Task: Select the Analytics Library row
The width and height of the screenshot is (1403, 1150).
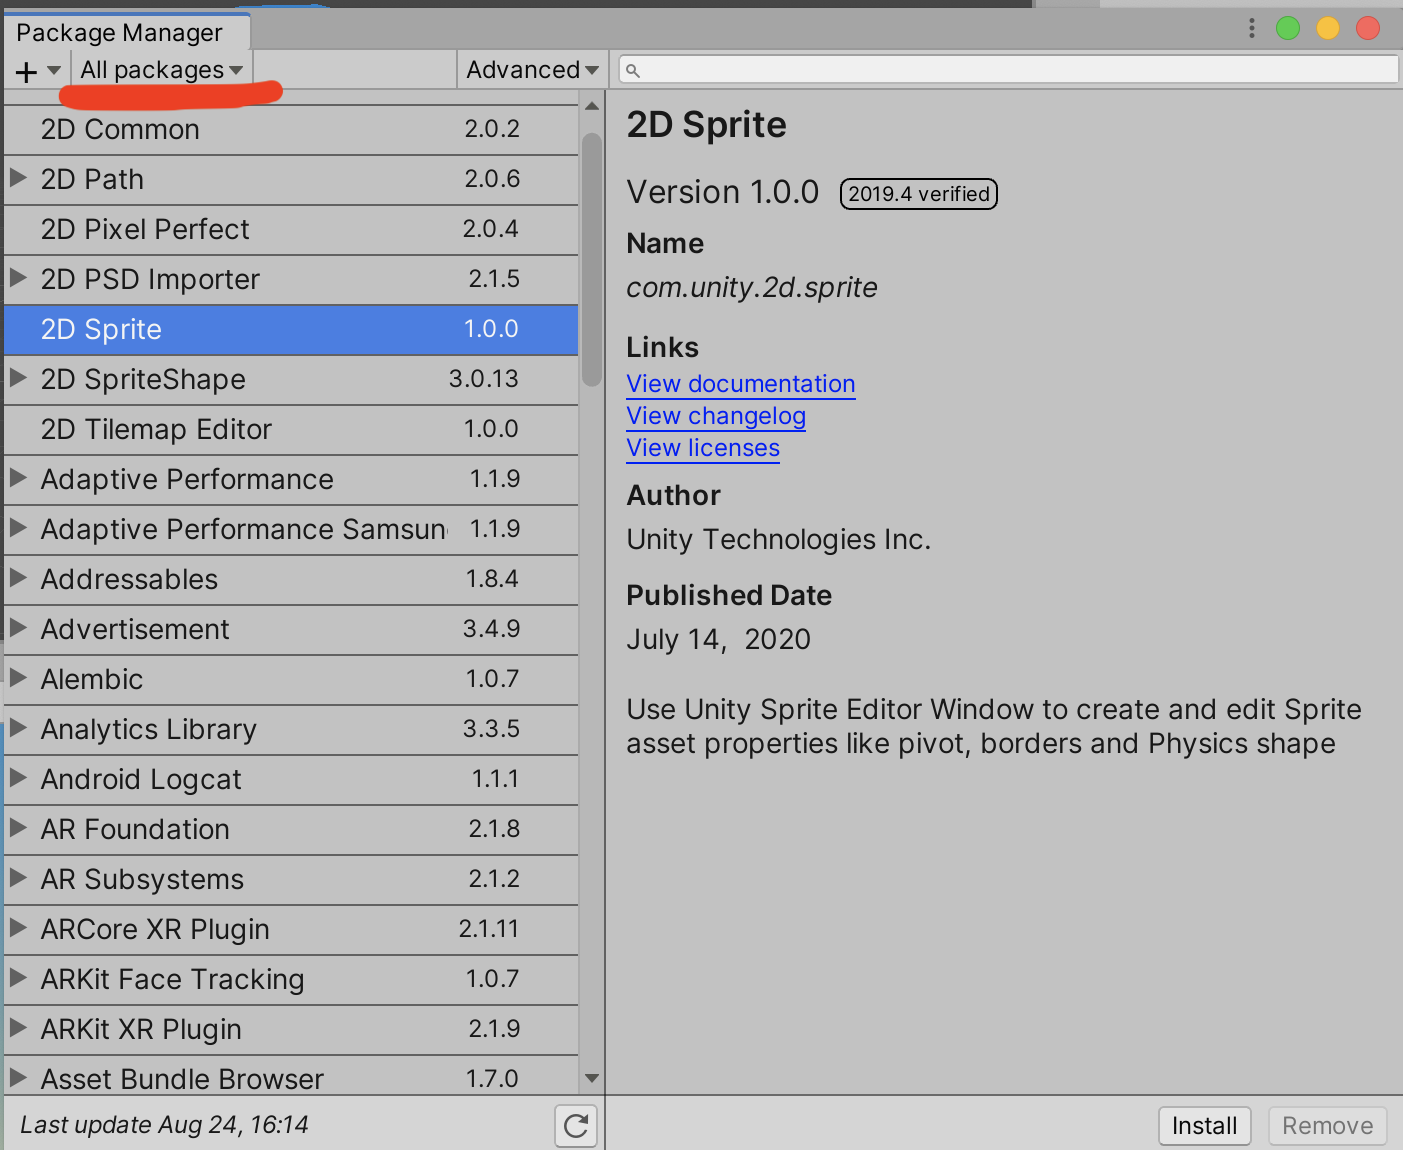Action: [291, 730]
